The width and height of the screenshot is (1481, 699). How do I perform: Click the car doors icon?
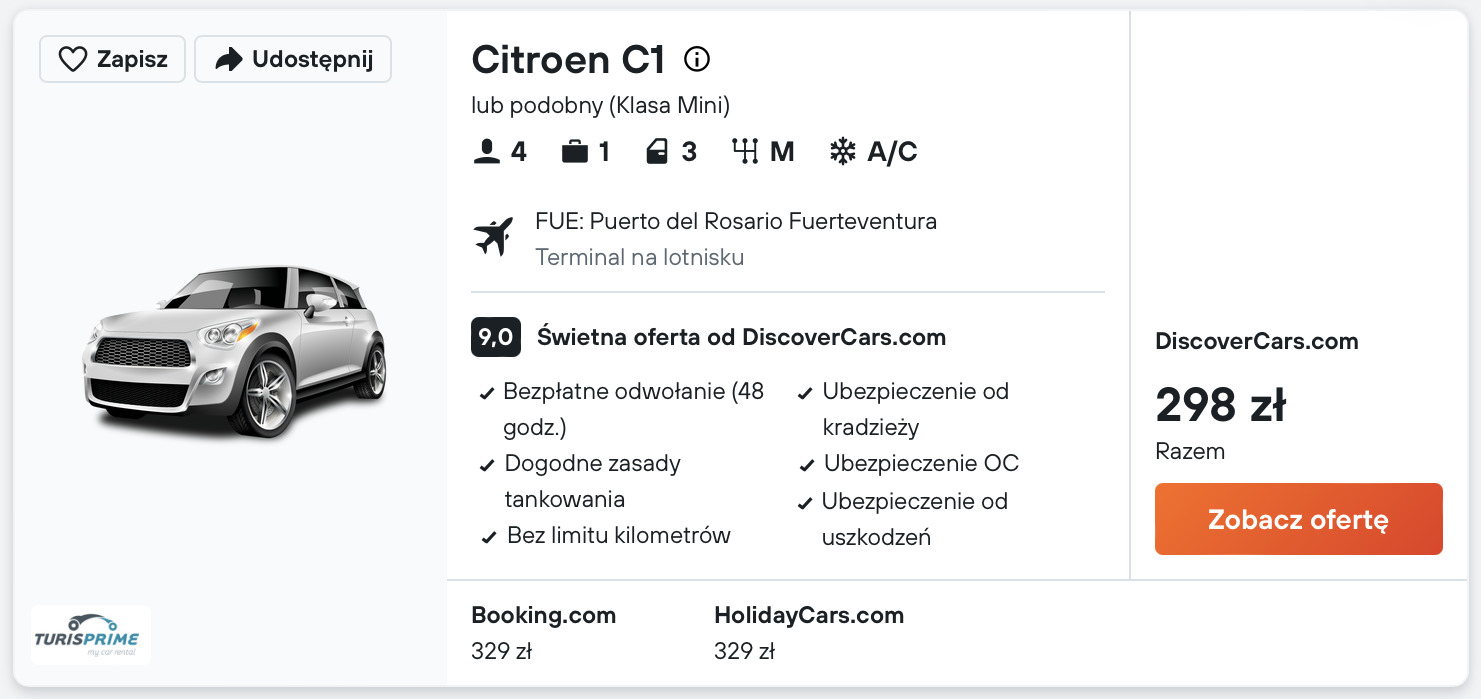point(656,152)
